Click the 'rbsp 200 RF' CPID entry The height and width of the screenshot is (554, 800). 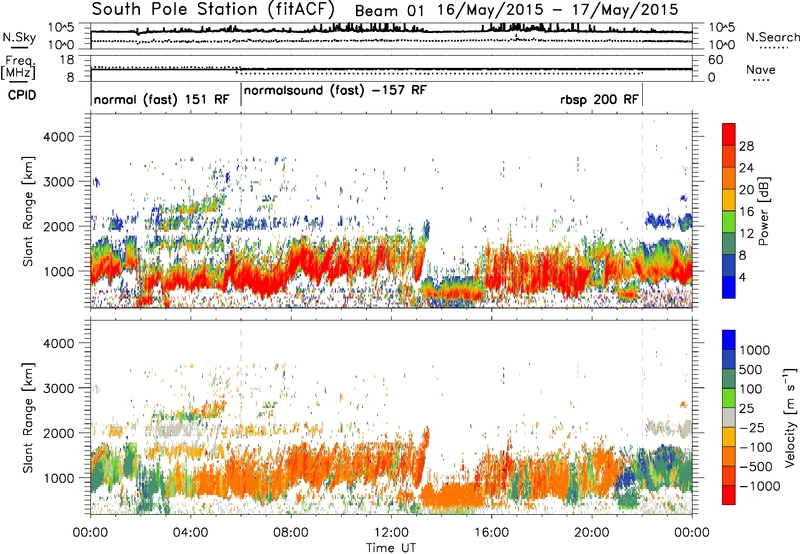pyautogui.click(x=599, y=99)
